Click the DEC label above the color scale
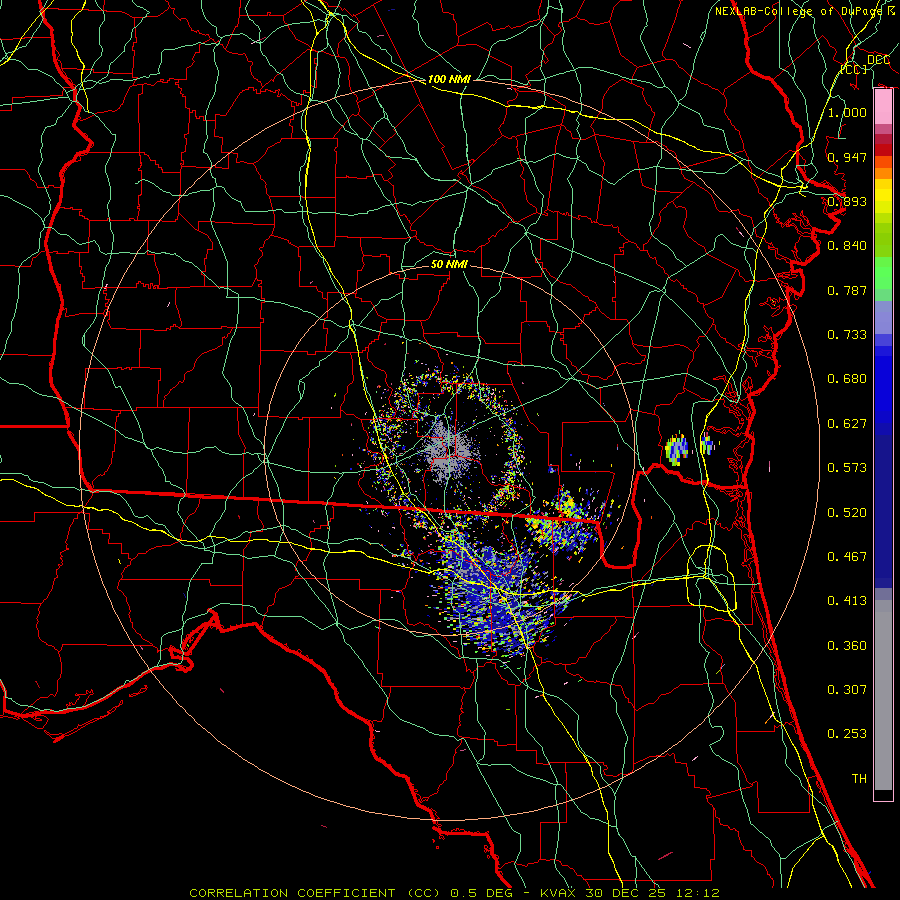900x900 pixels. coord(878,60)
